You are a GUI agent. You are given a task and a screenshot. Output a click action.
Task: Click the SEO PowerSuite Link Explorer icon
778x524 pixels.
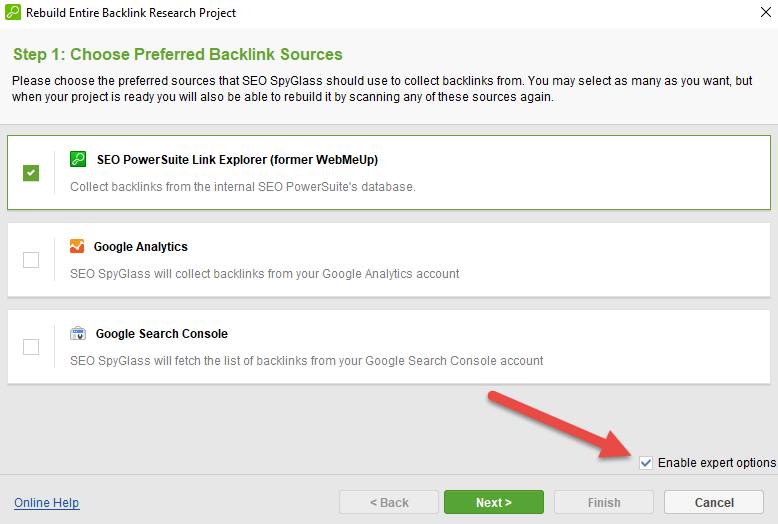78,159
